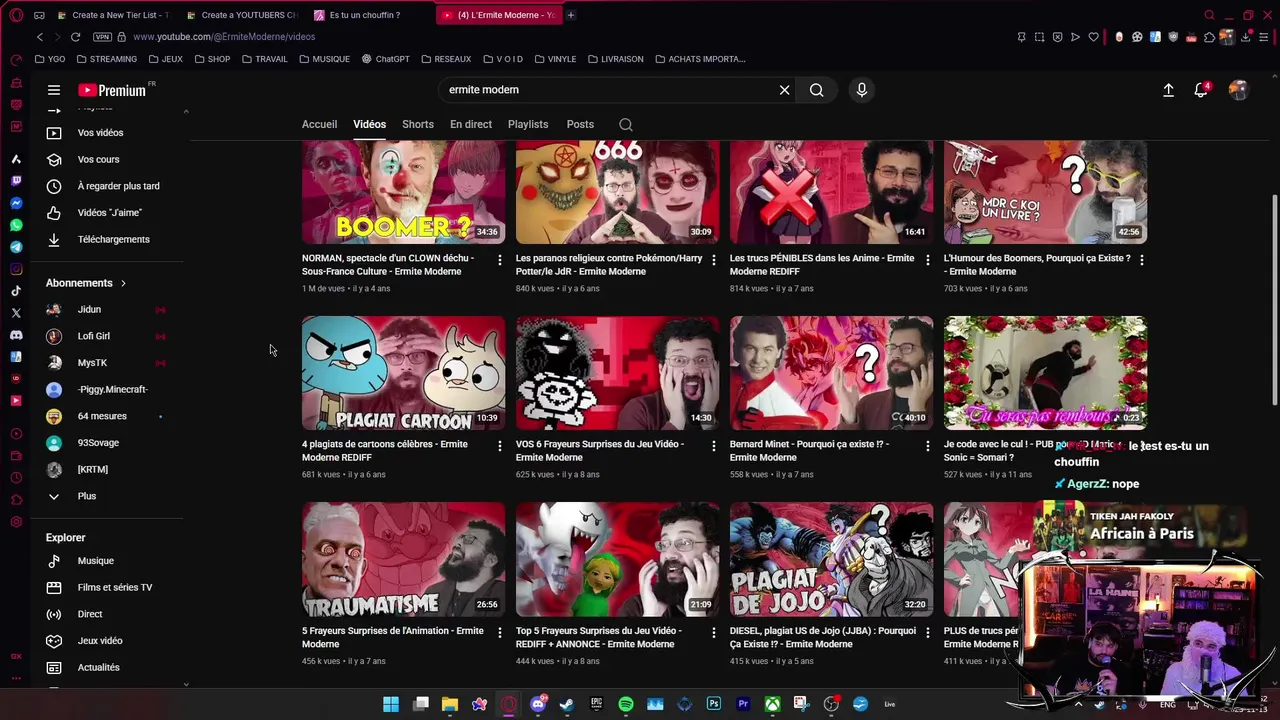The width and height of the screenshot is (1280, 720).
Task: Expand the Abonnements section chevron
Action: (123, 283)
